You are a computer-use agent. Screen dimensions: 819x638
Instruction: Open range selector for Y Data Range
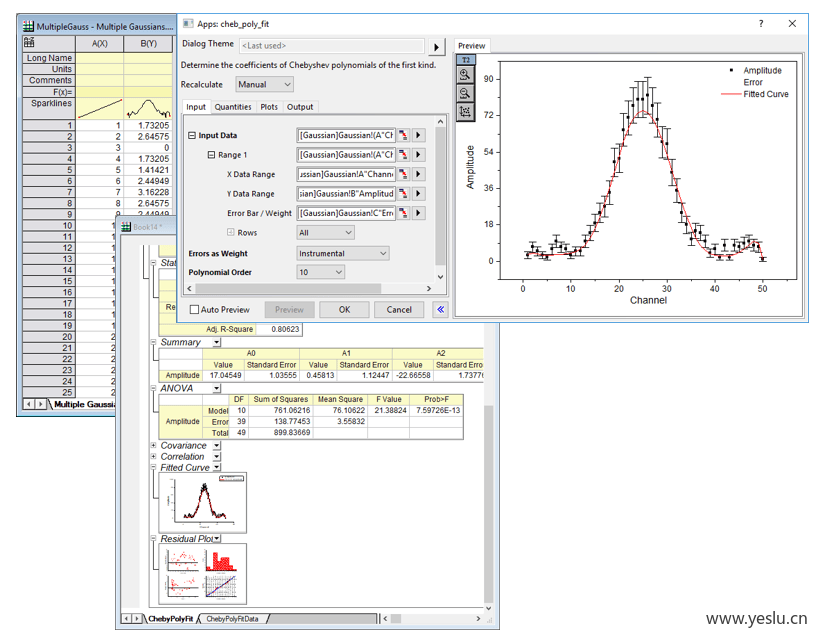[403, 193]
